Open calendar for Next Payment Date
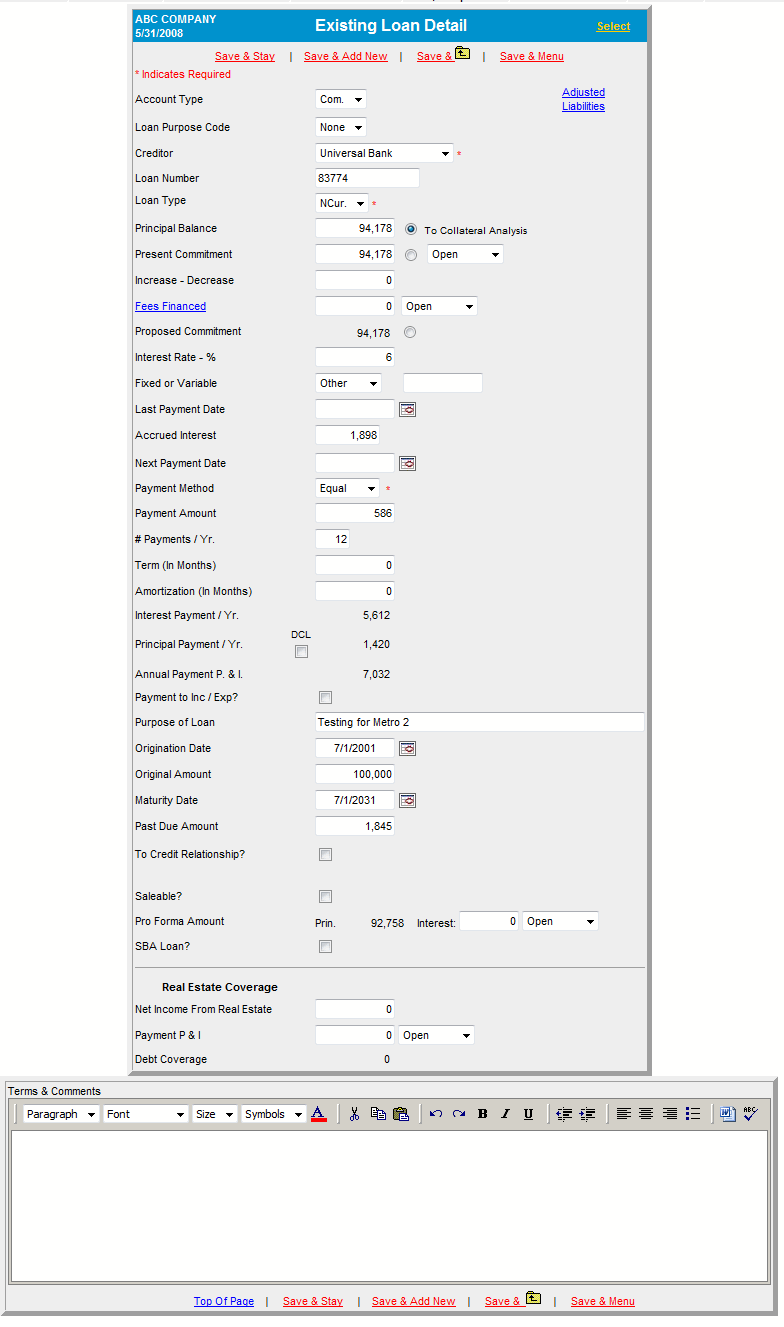Image resolution: width=784 pixels, height=1327 pixels. (x=407, y=463)
